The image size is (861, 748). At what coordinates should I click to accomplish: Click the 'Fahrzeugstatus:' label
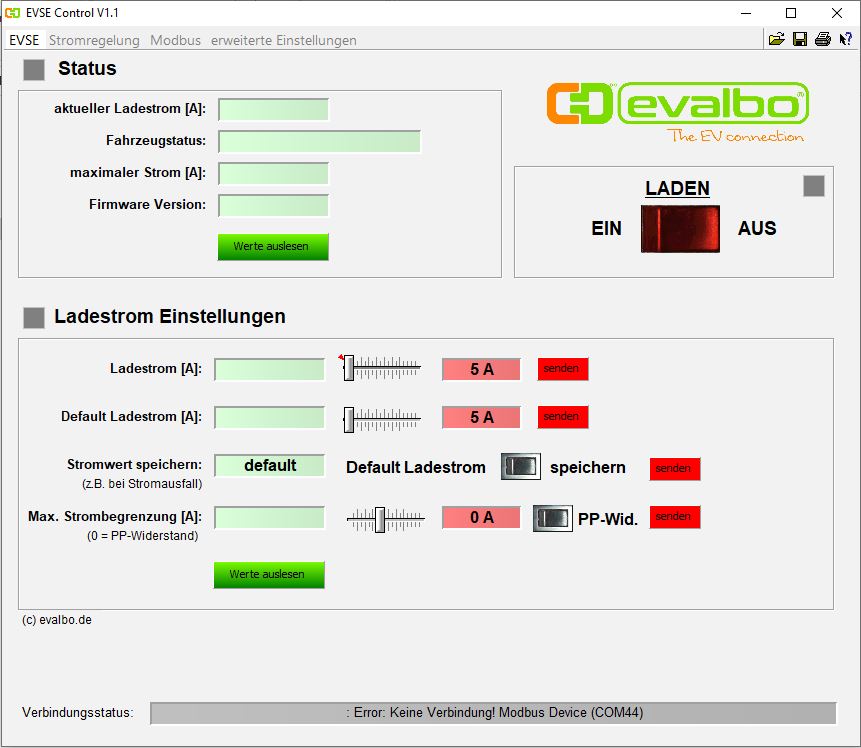tap(156, 141)
